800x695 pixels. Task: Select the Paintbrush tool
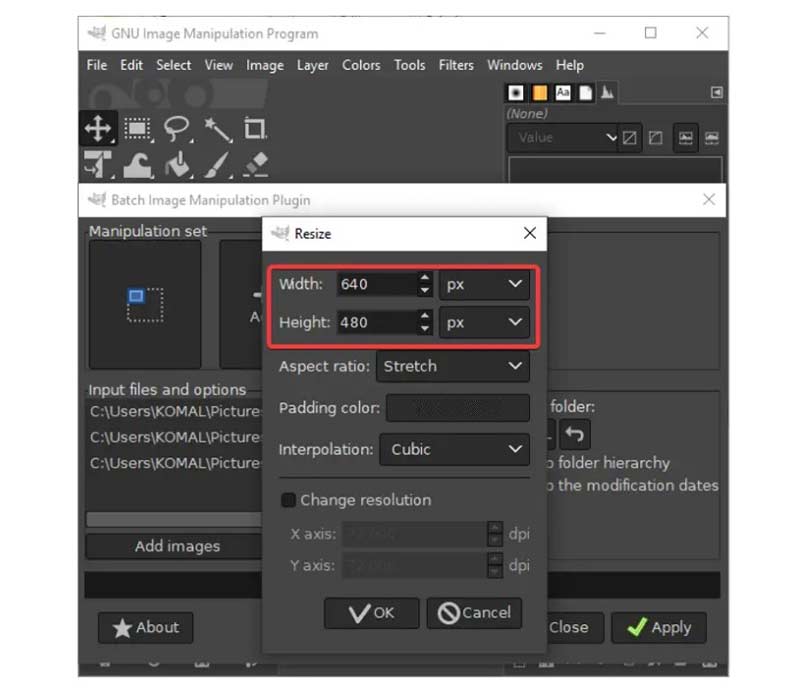coord(217,165)
